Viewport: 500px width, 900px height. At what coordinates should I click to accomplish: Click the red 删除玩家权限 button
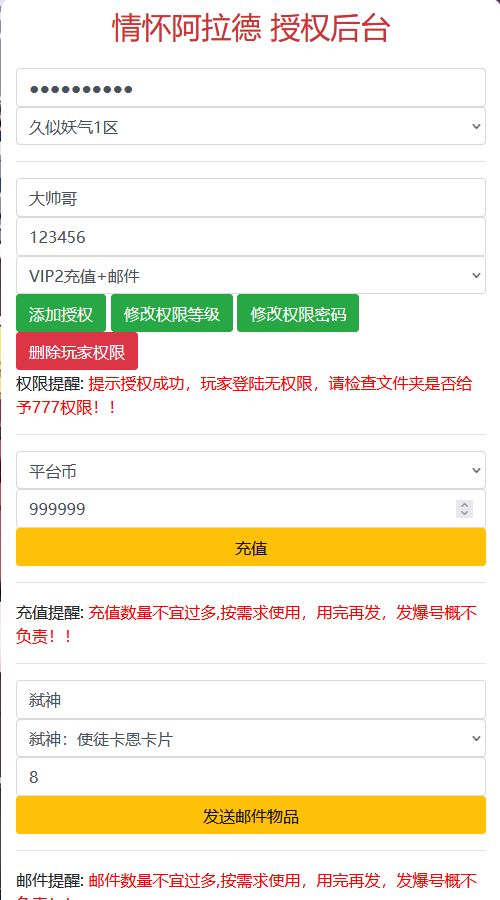click(x=77, y=351)
